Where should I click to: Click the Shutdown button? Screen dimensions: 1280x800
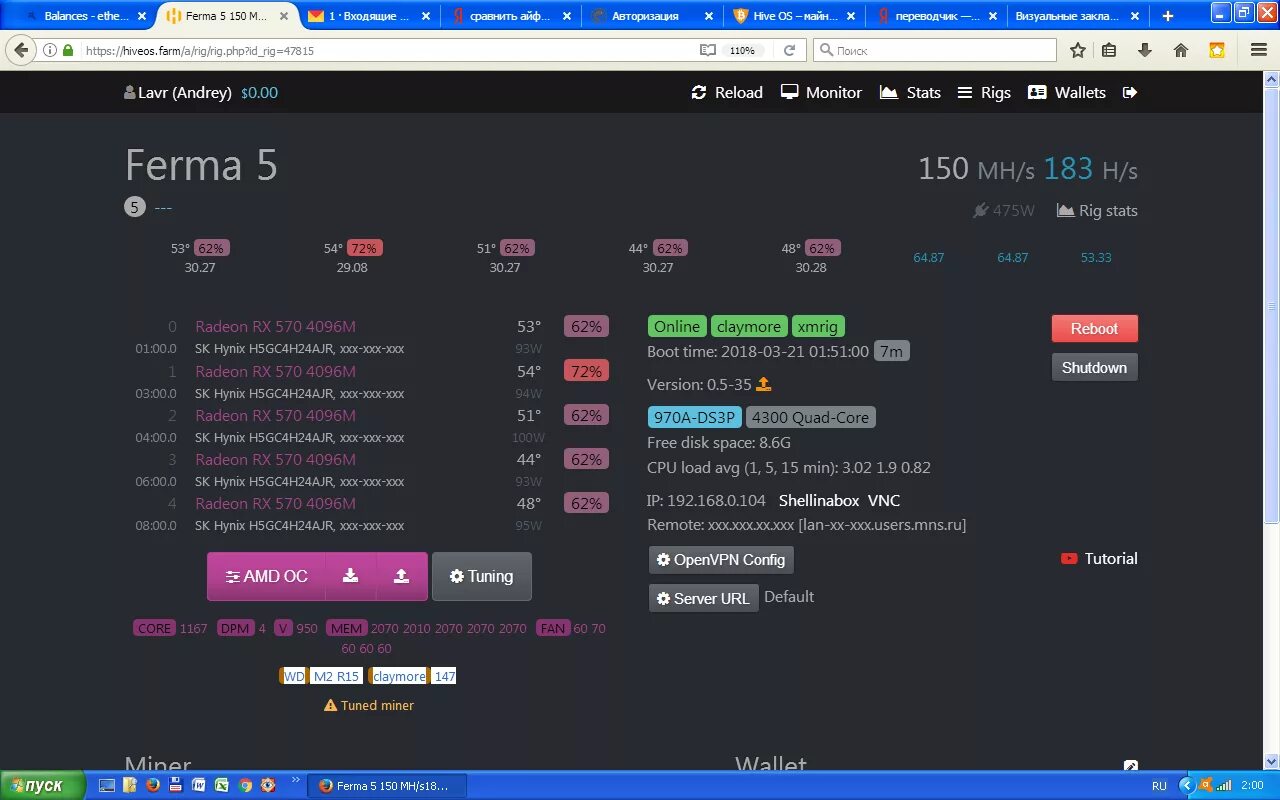1094,367
